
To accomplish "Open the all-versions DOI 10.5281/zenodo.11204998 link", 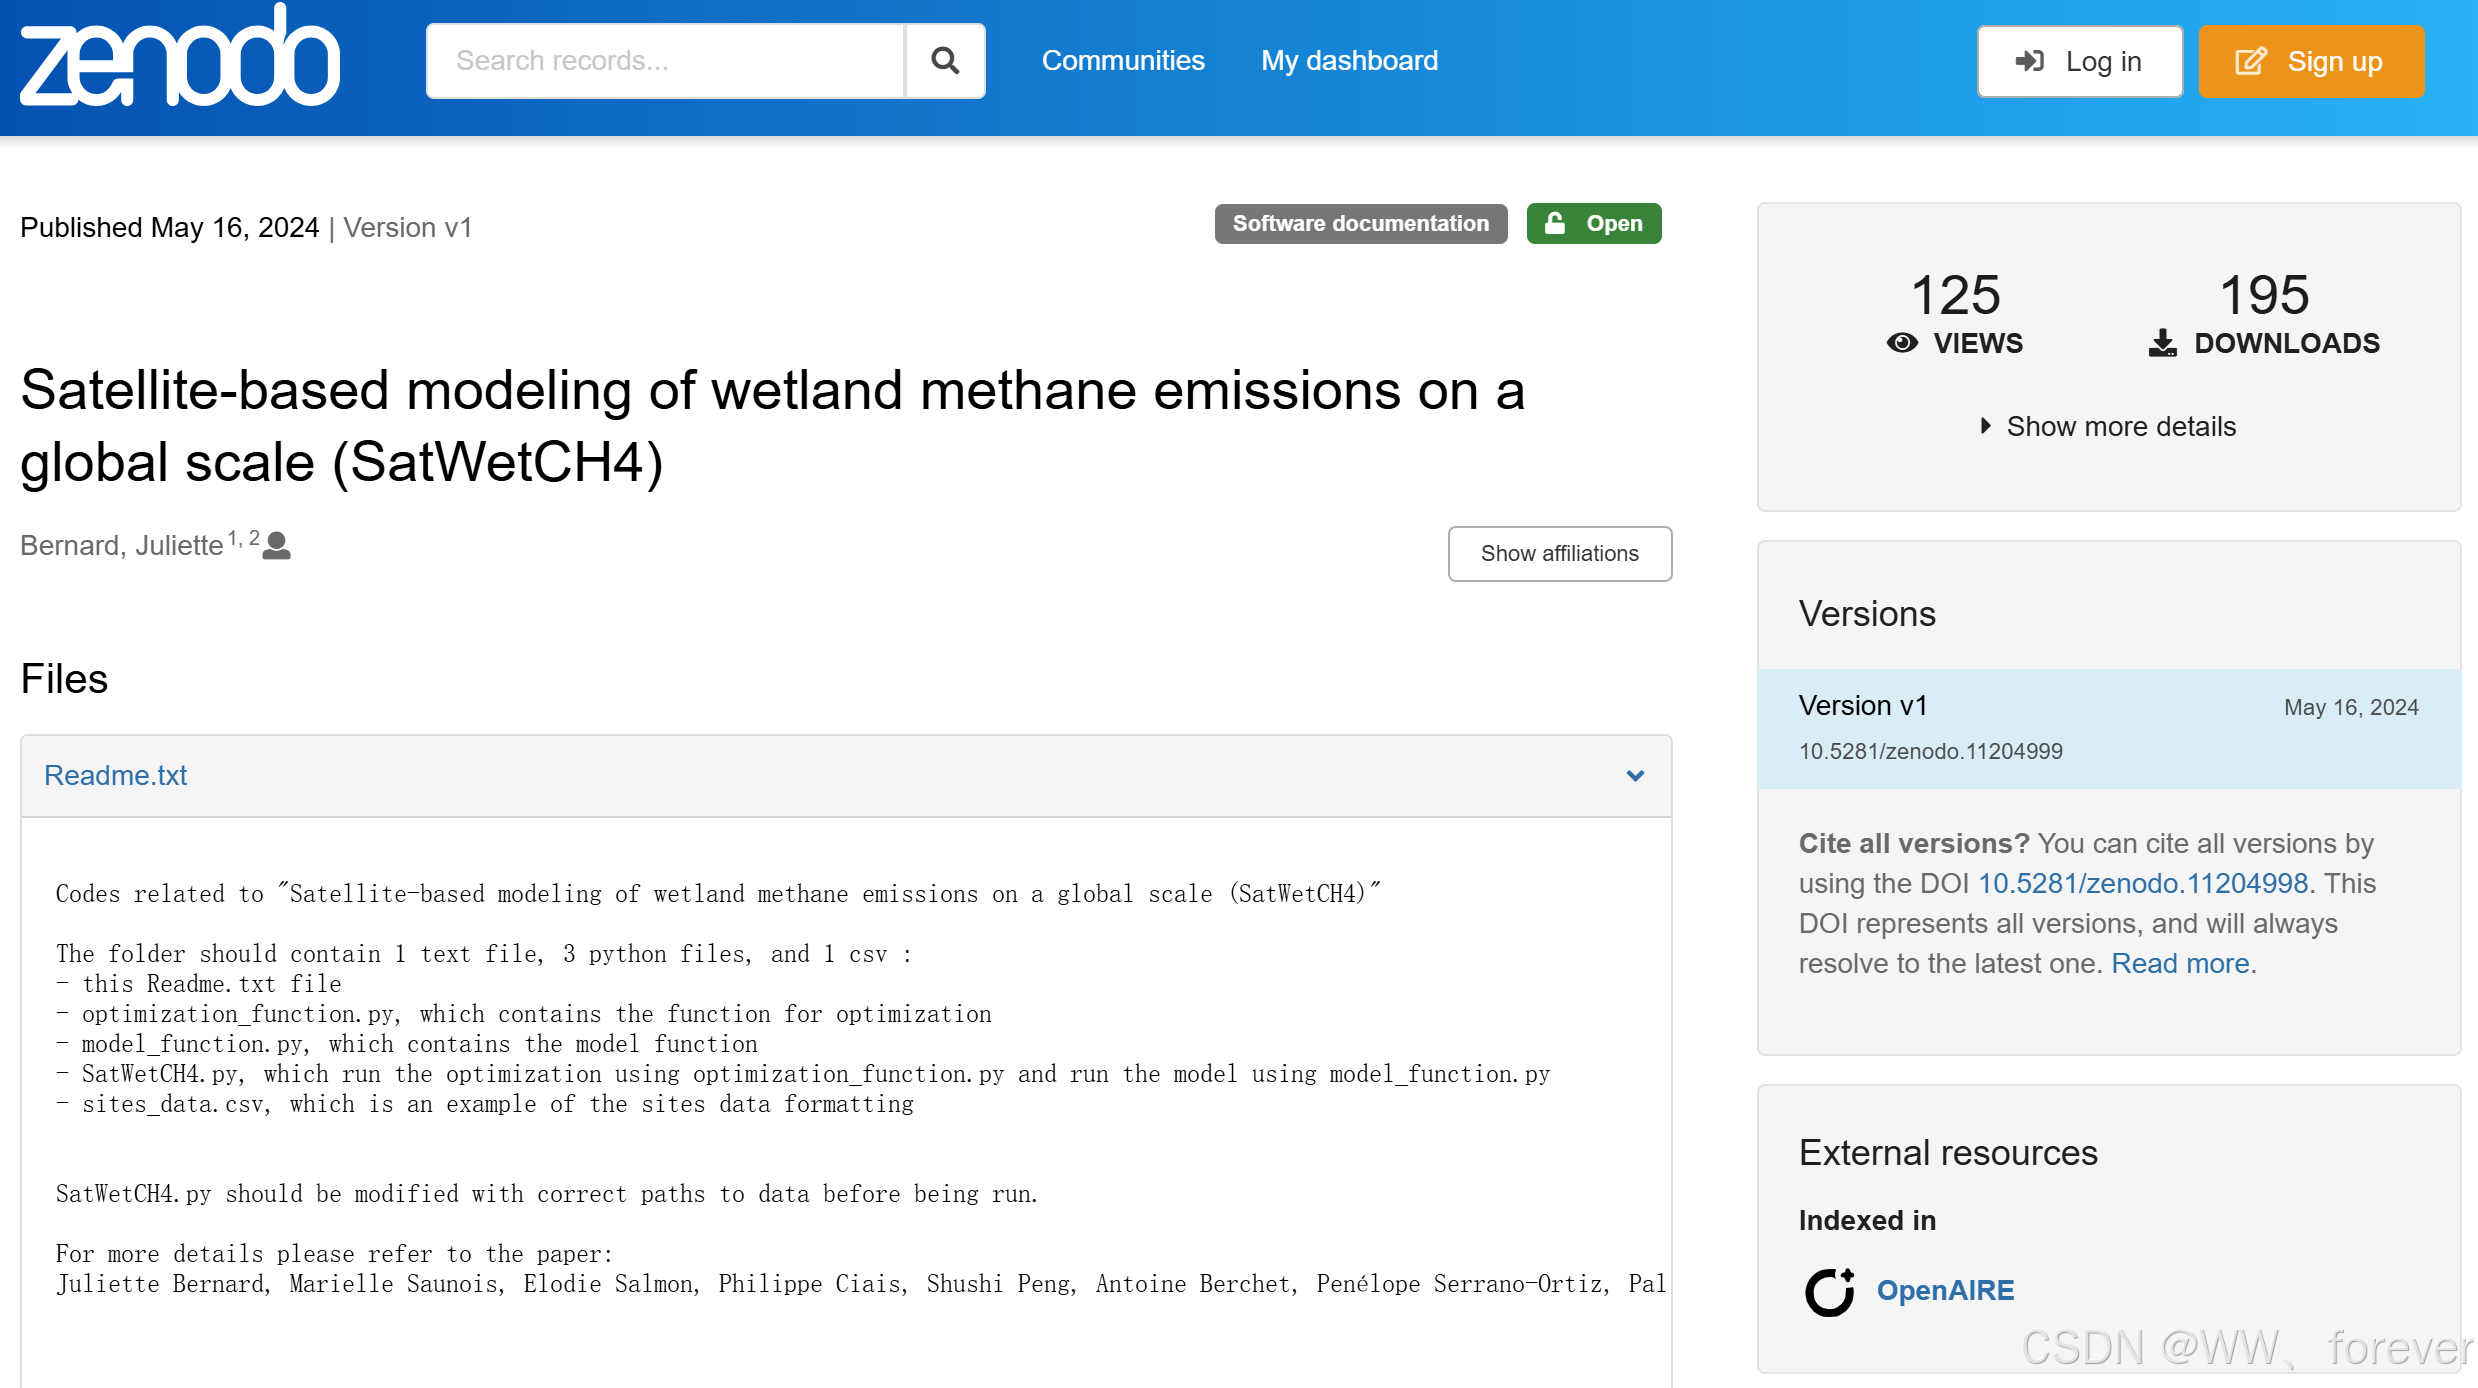I will click(2142, 884).
